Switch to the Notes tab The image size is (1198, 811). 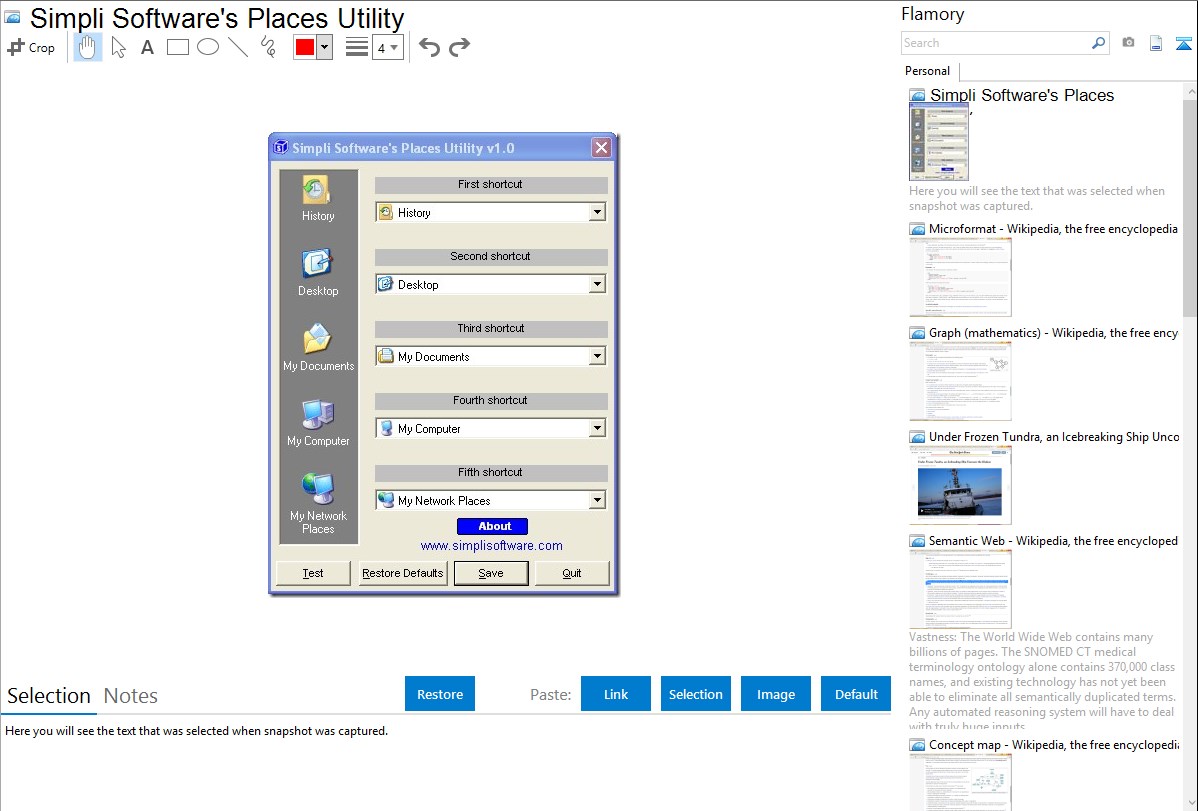(x=131, y=696)
